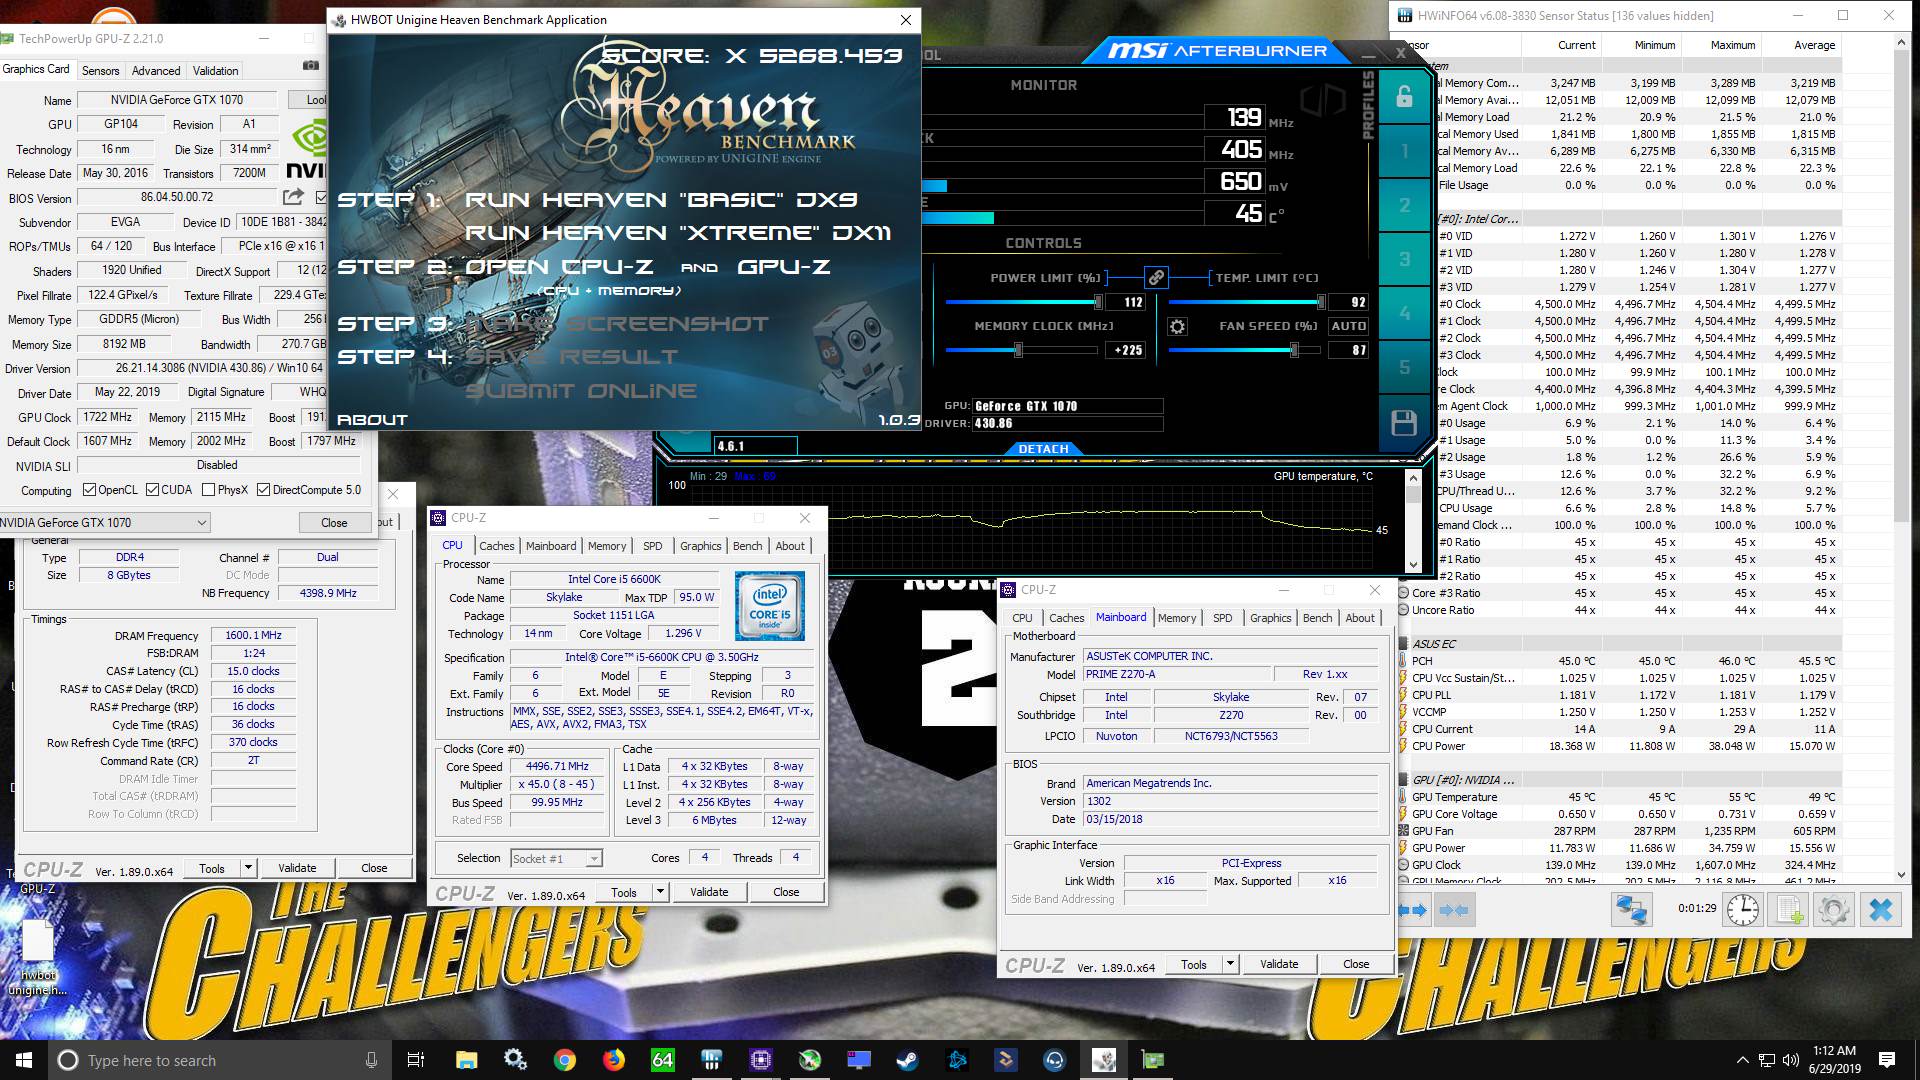This screenshot has height=1080, width=1920.
Task: Expand Tools dropdown arrow in CPU-Z Memory window
Action: pos(248,868)
